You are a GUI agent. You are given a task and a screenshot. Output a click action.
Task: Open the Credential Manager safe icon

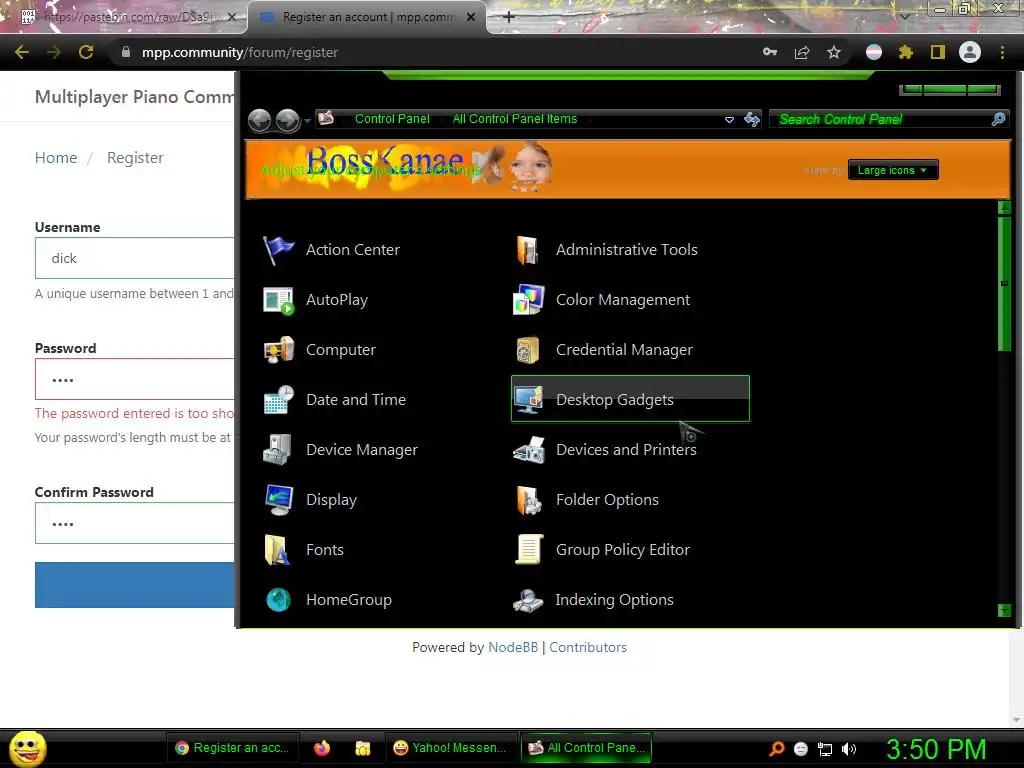point(528,350)
